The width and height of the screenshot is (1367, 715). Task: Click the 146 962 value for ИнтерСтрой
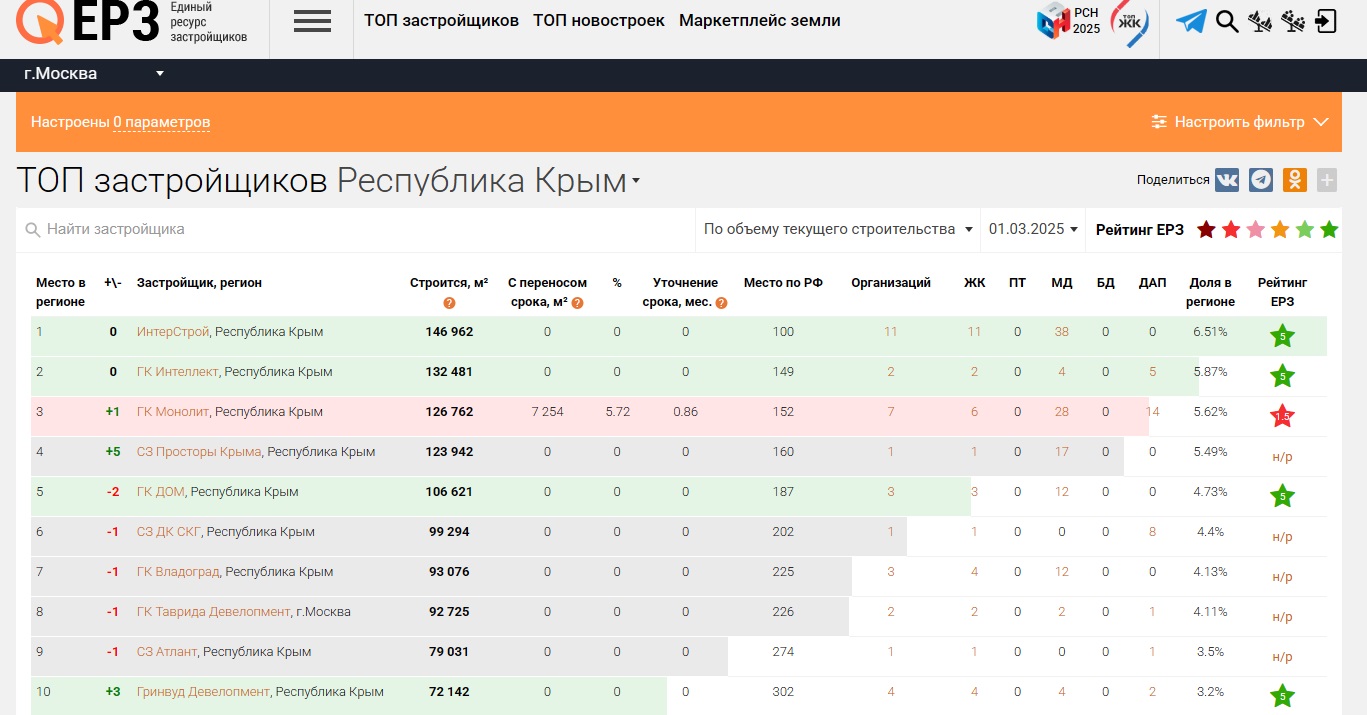pyautogui.click(x=449, y=332)
